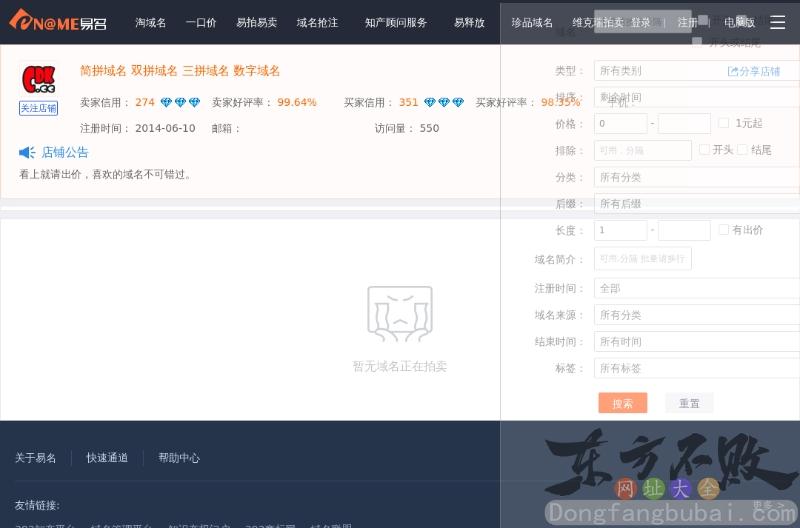800x528 pixels.
Task: Click the 重置 reset button
Action: click(x=689, y=403)
